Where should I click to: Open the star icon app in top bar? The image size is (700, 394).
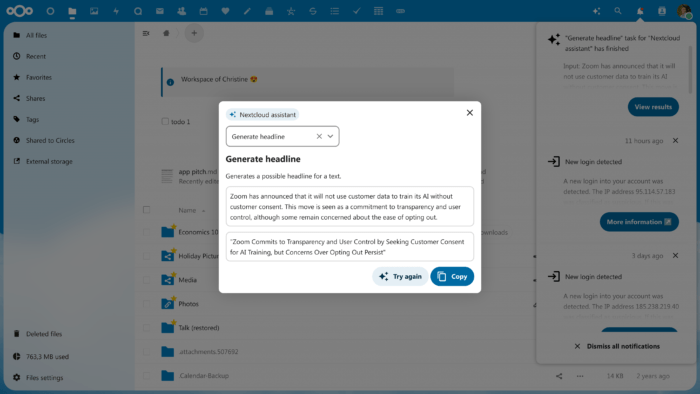pyautogui.click(x=291, y=11)
